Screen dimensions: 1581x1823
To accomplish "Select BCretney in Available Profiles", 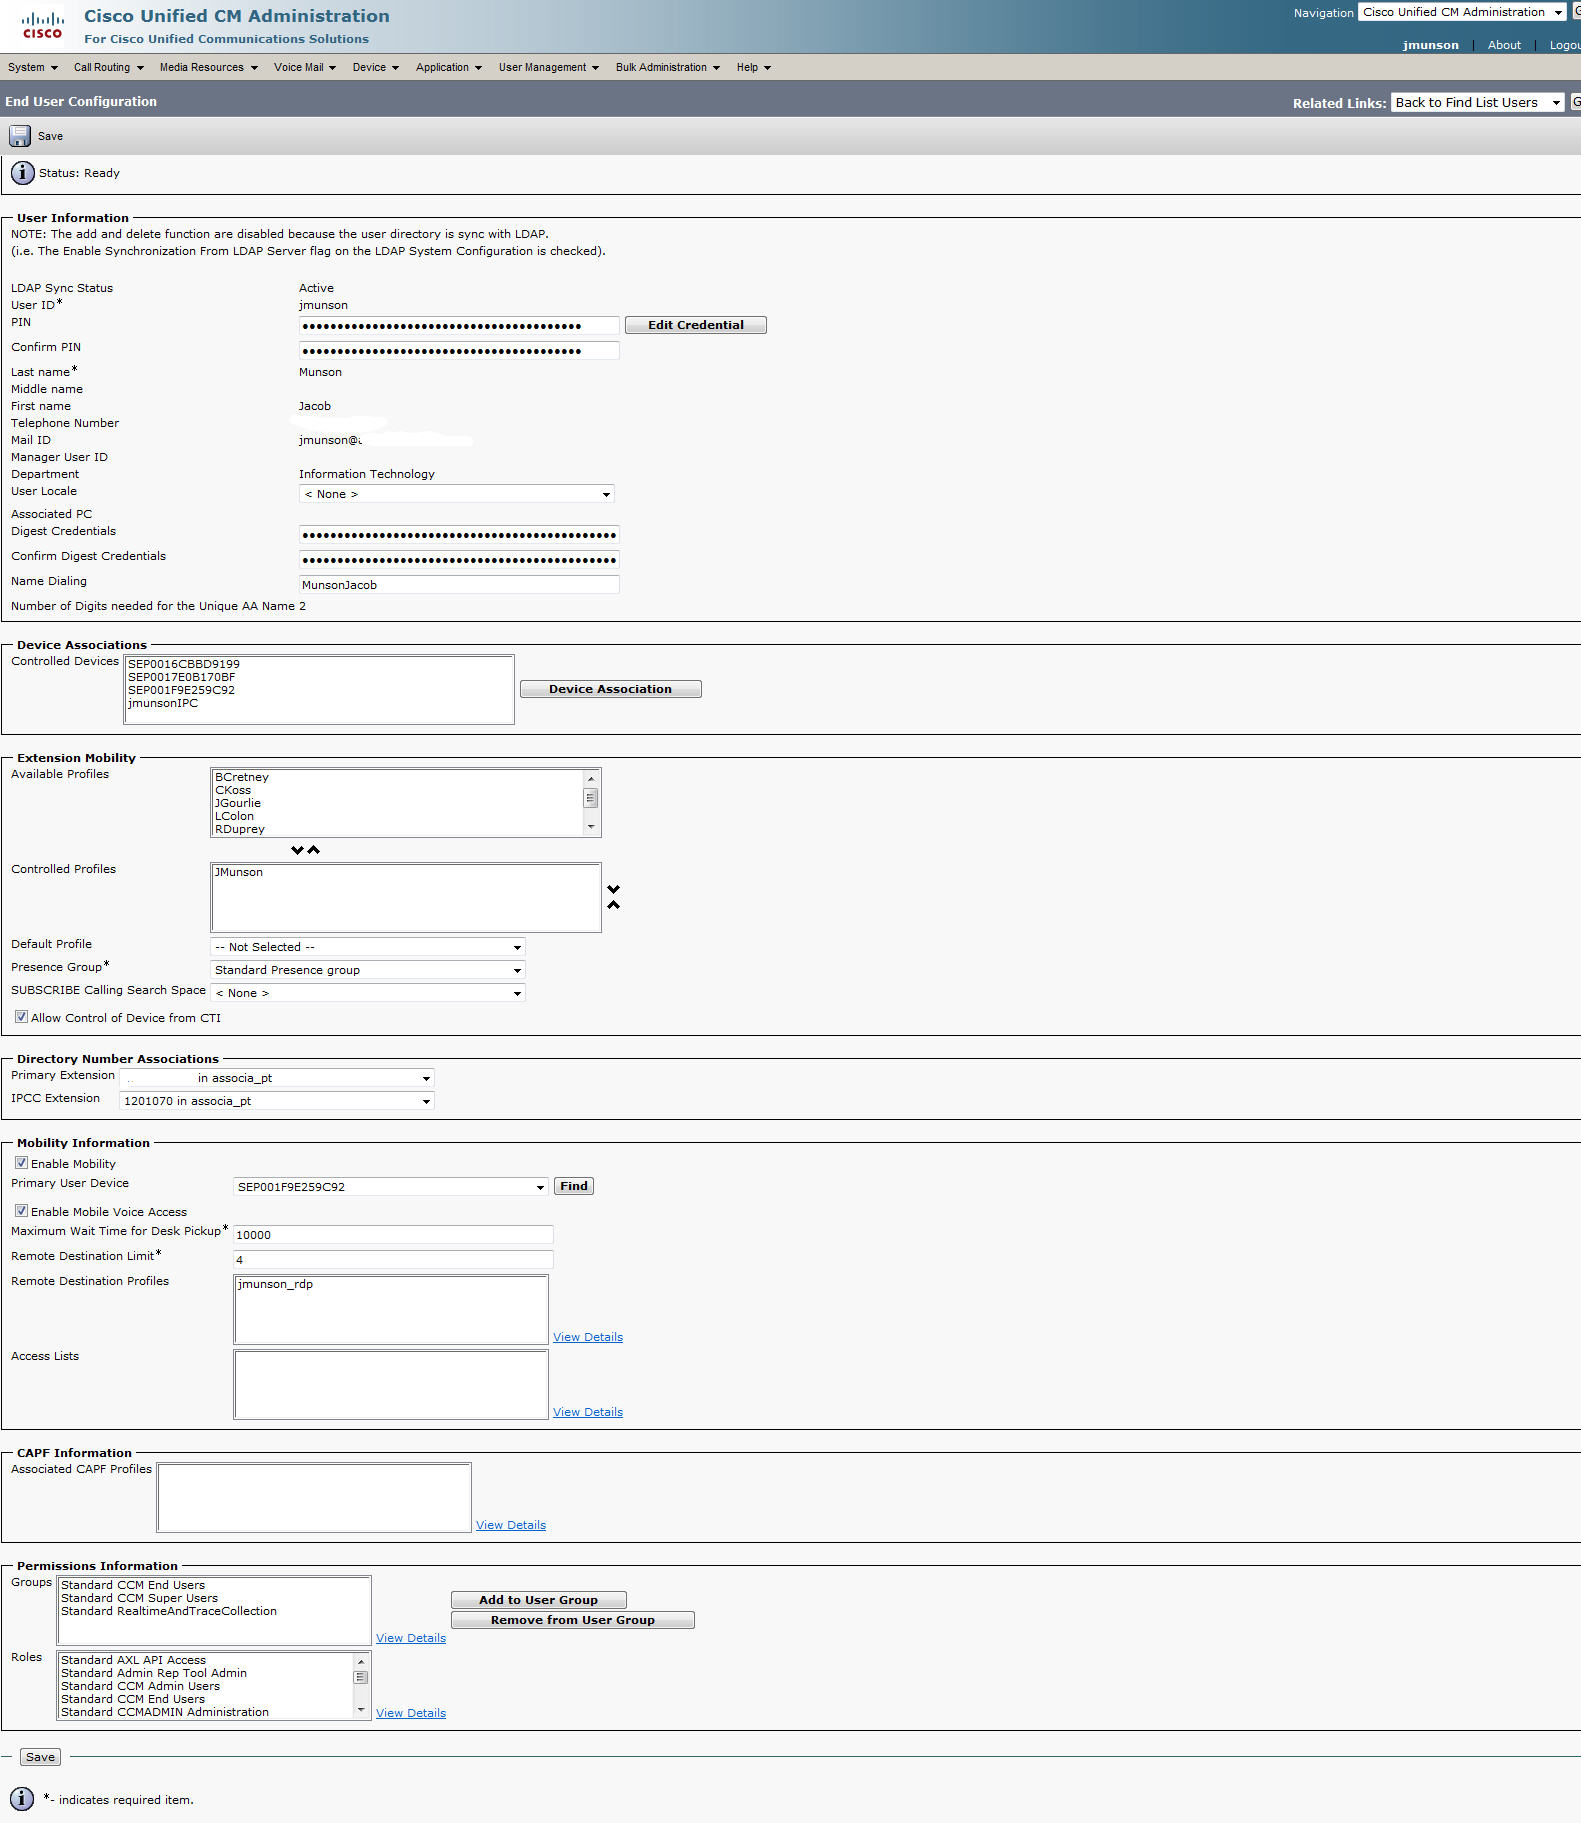I will (x=242, y=777).
